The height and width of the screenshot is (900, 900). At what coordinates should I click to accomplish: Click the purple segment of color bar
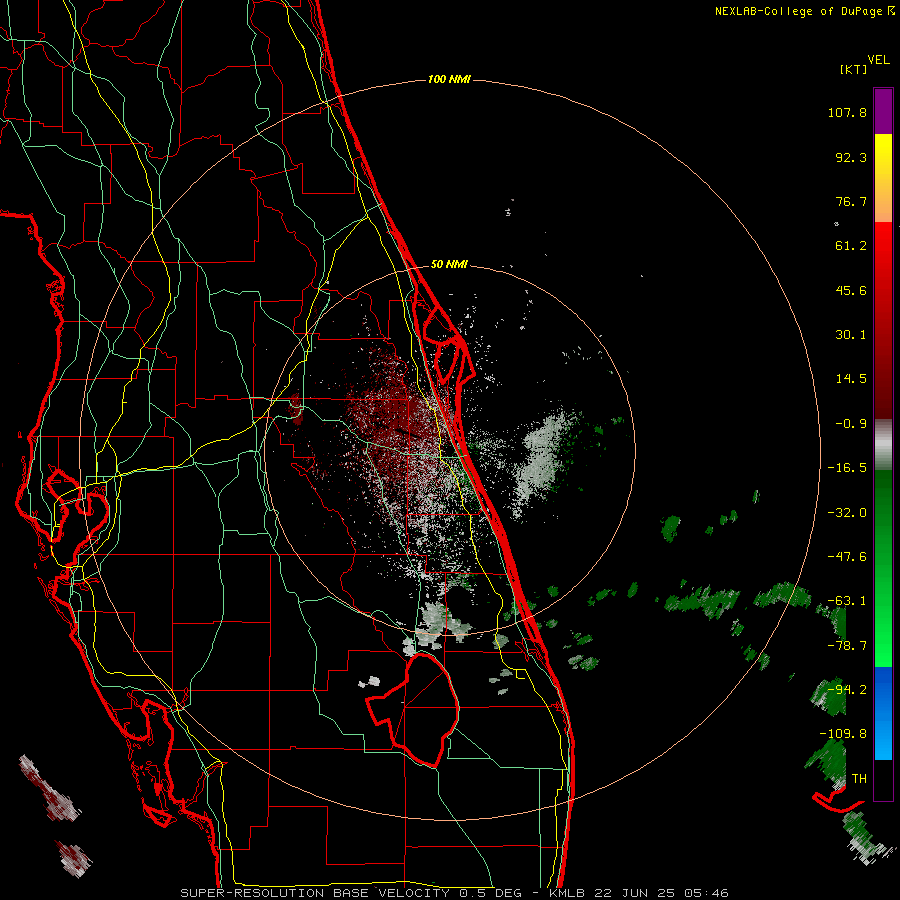click(883, 112)
